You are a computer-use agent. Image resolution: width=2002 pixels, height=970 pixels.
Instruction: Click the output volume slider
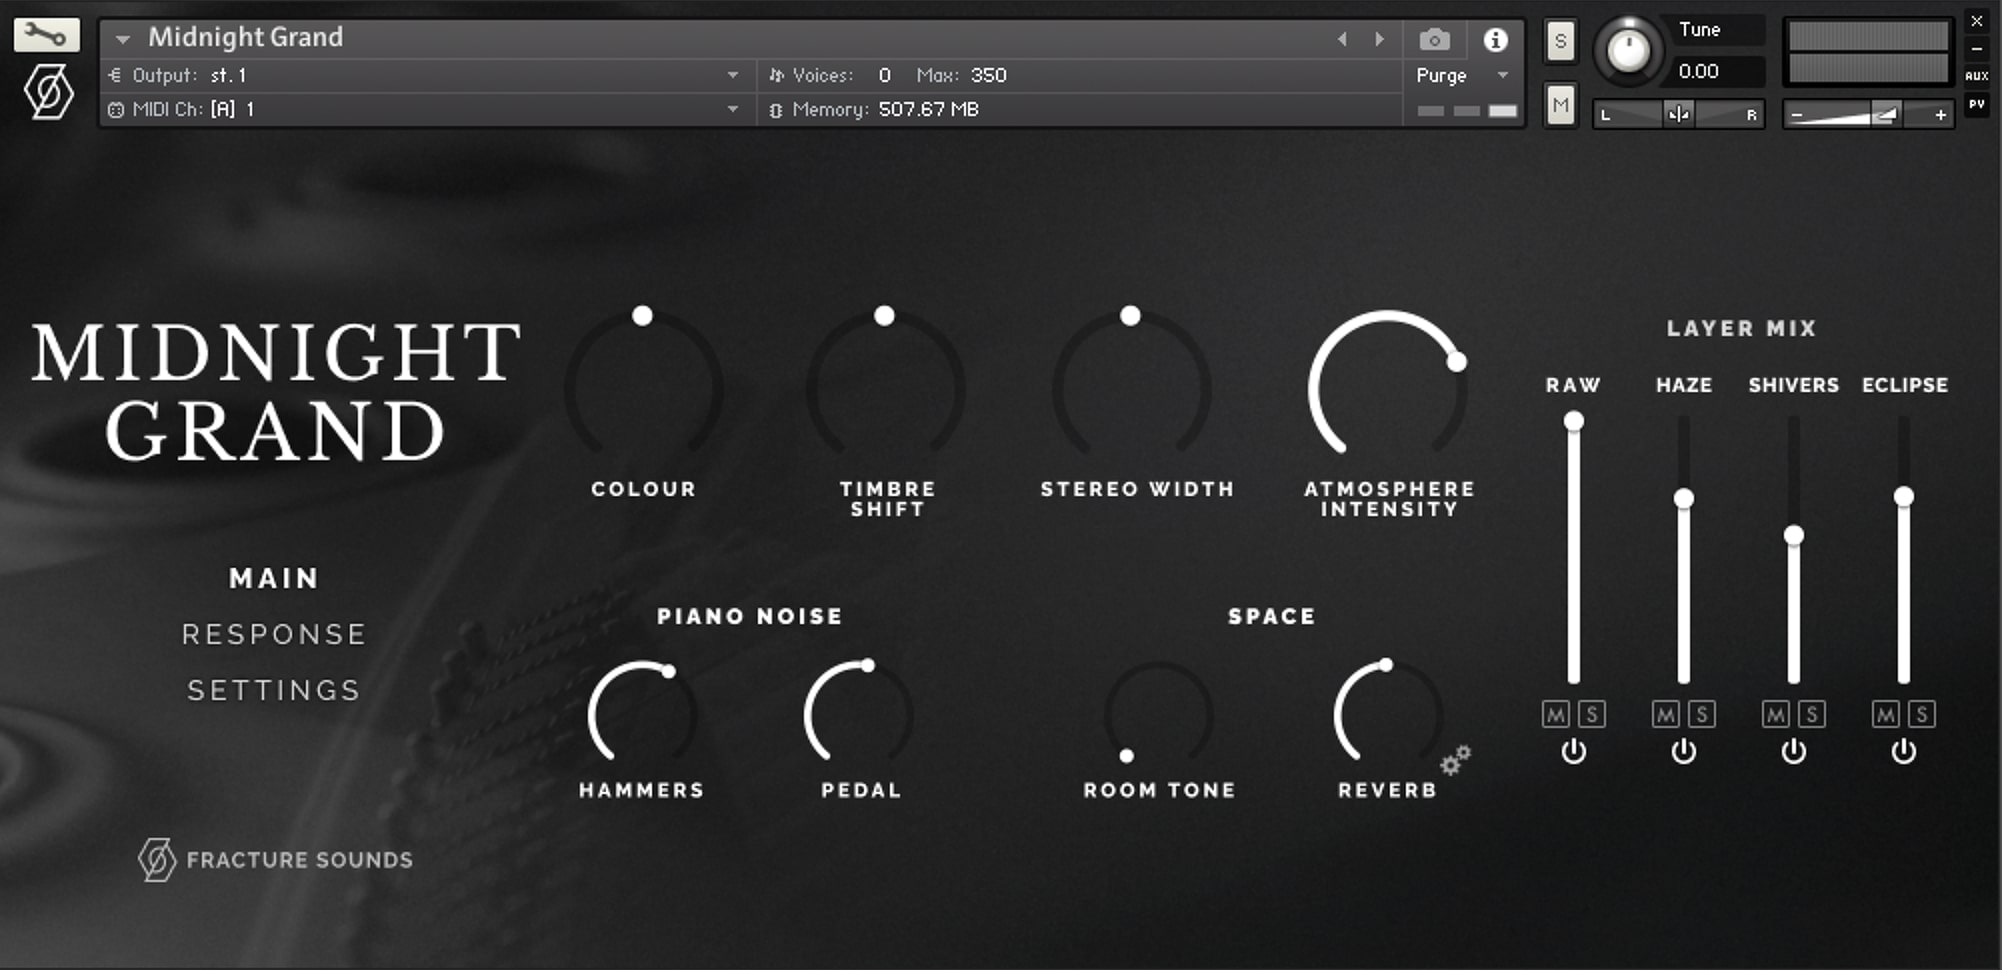click(1868, 115)
